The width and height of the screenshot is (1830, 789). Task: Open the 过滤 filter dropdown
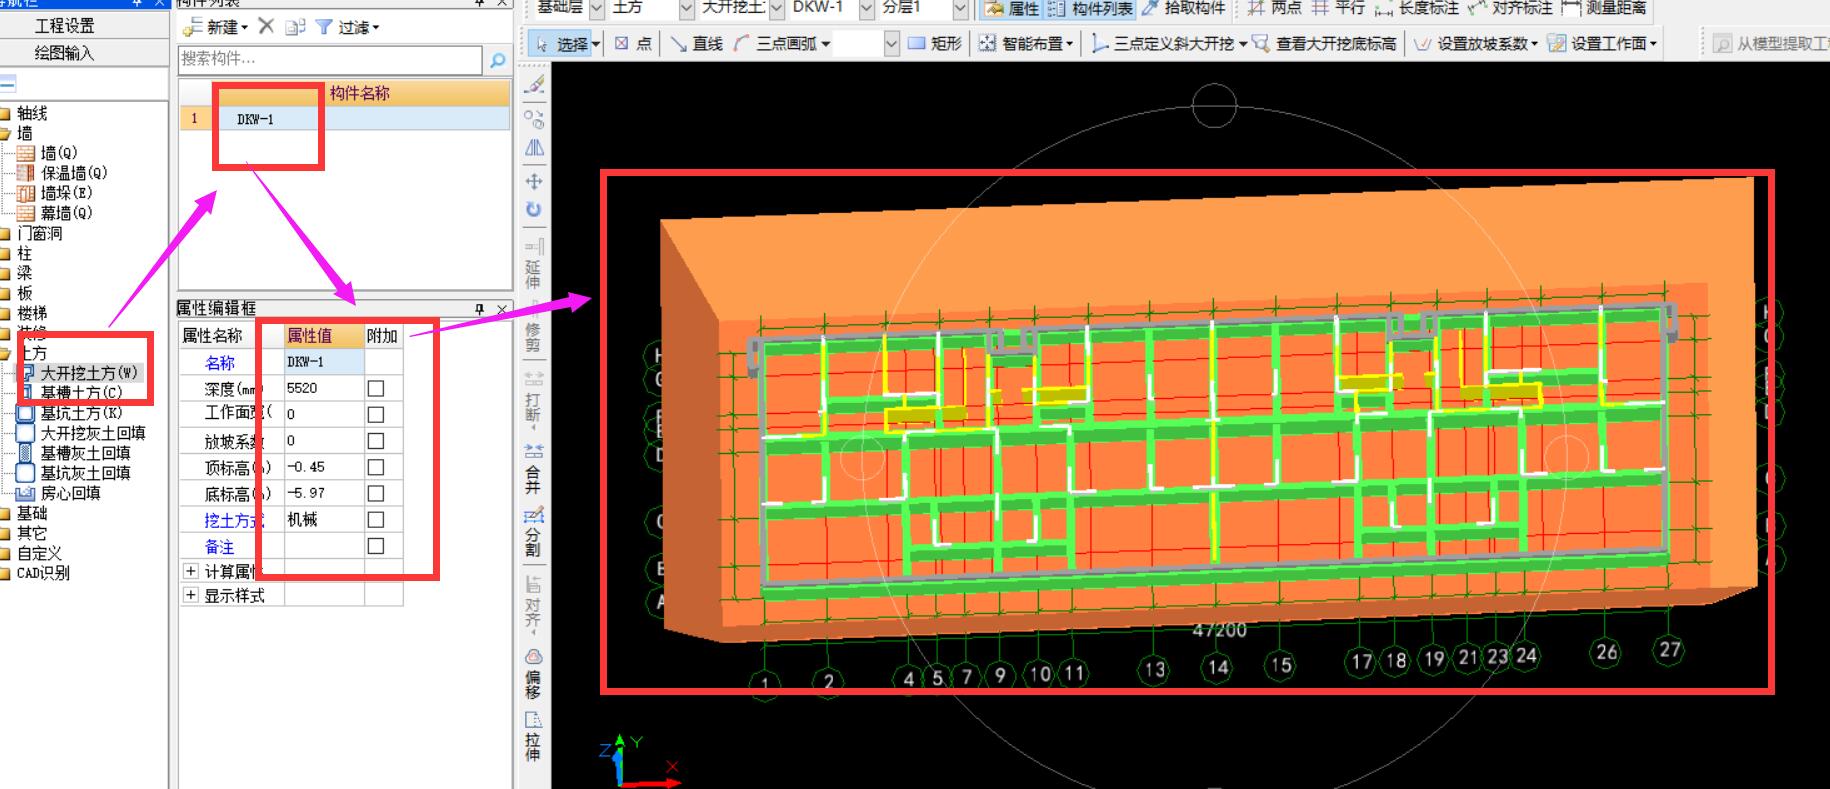(347, 27)
